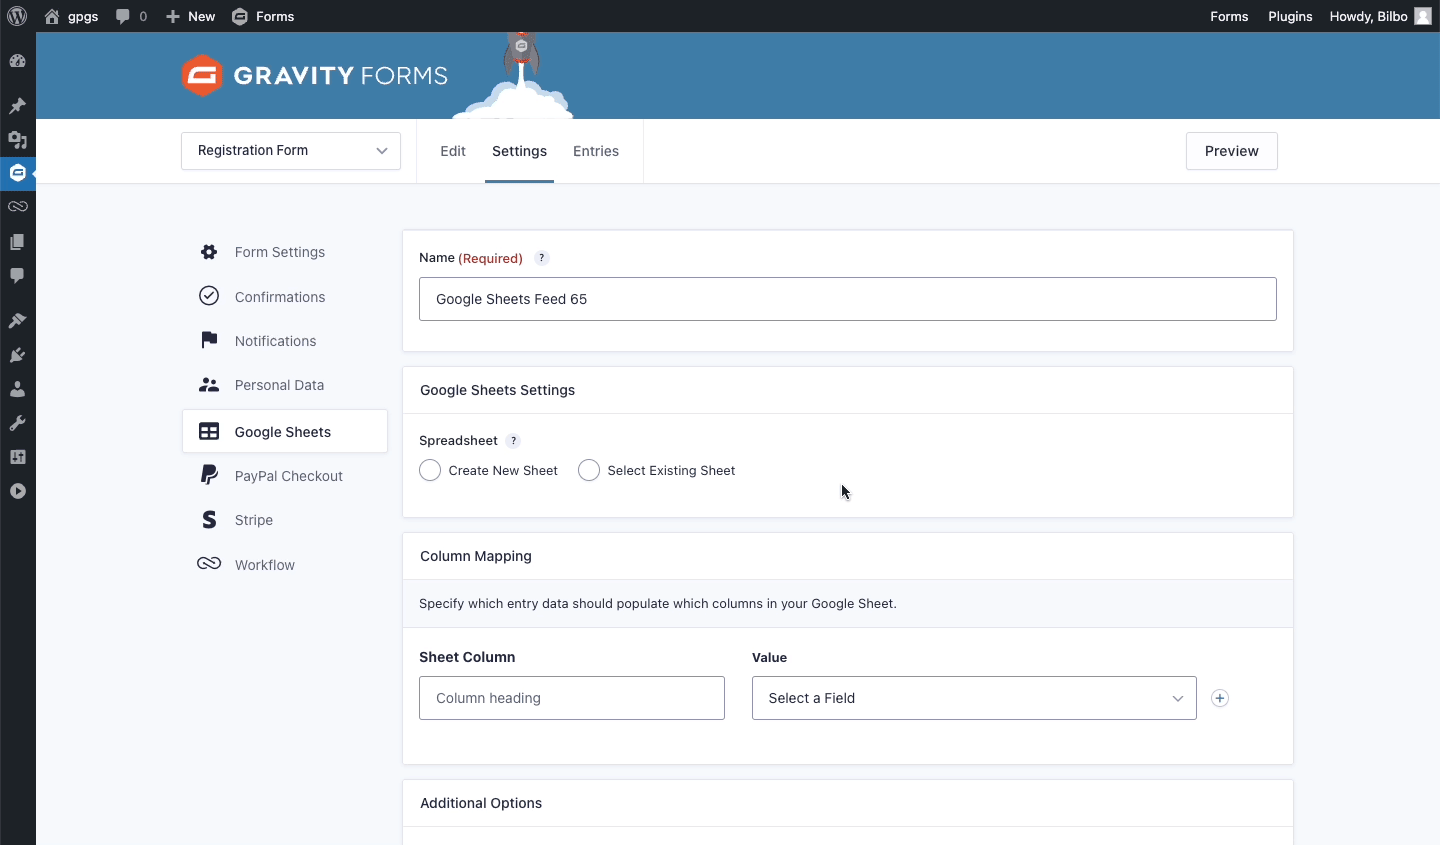Image resolution: width=1440 pixels, height=845 pixels.
Task: Click the Preview button
Action: click(1232, 151)
